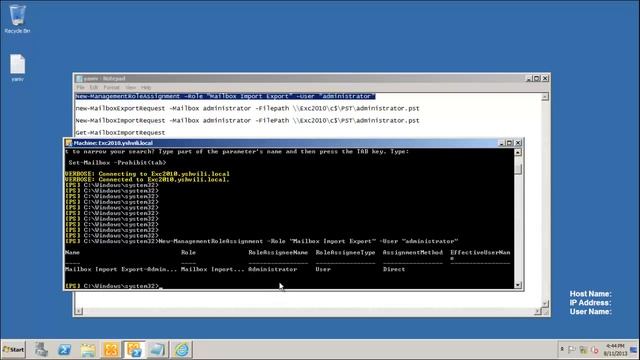The width and height of the screenshot is (640, 360).
Task: Click the 'Name' column header in shell output
Action: pos(72,253)
